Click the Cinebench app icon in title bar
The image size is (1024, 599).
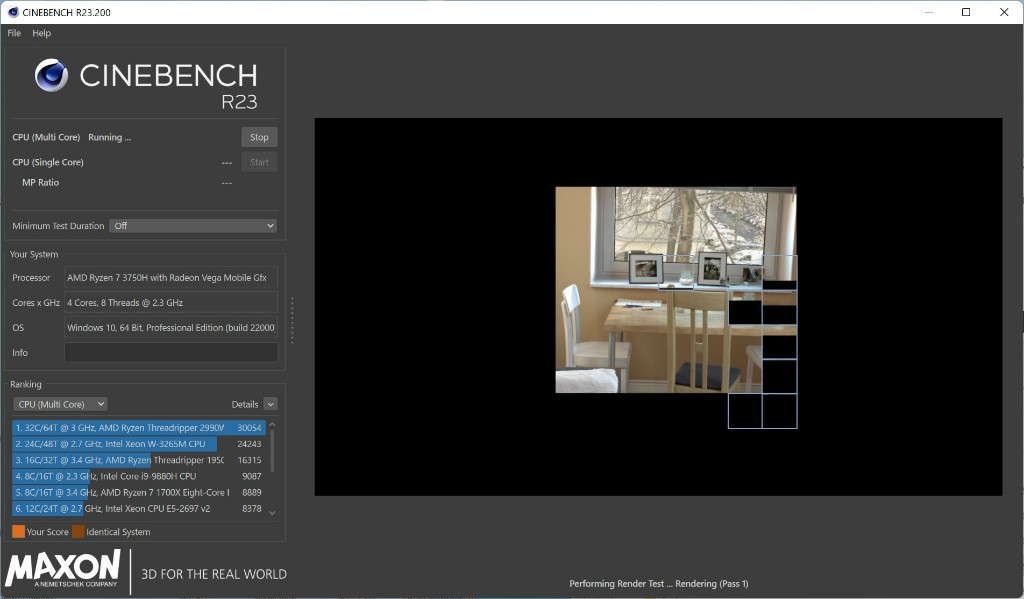pos(12,12)
